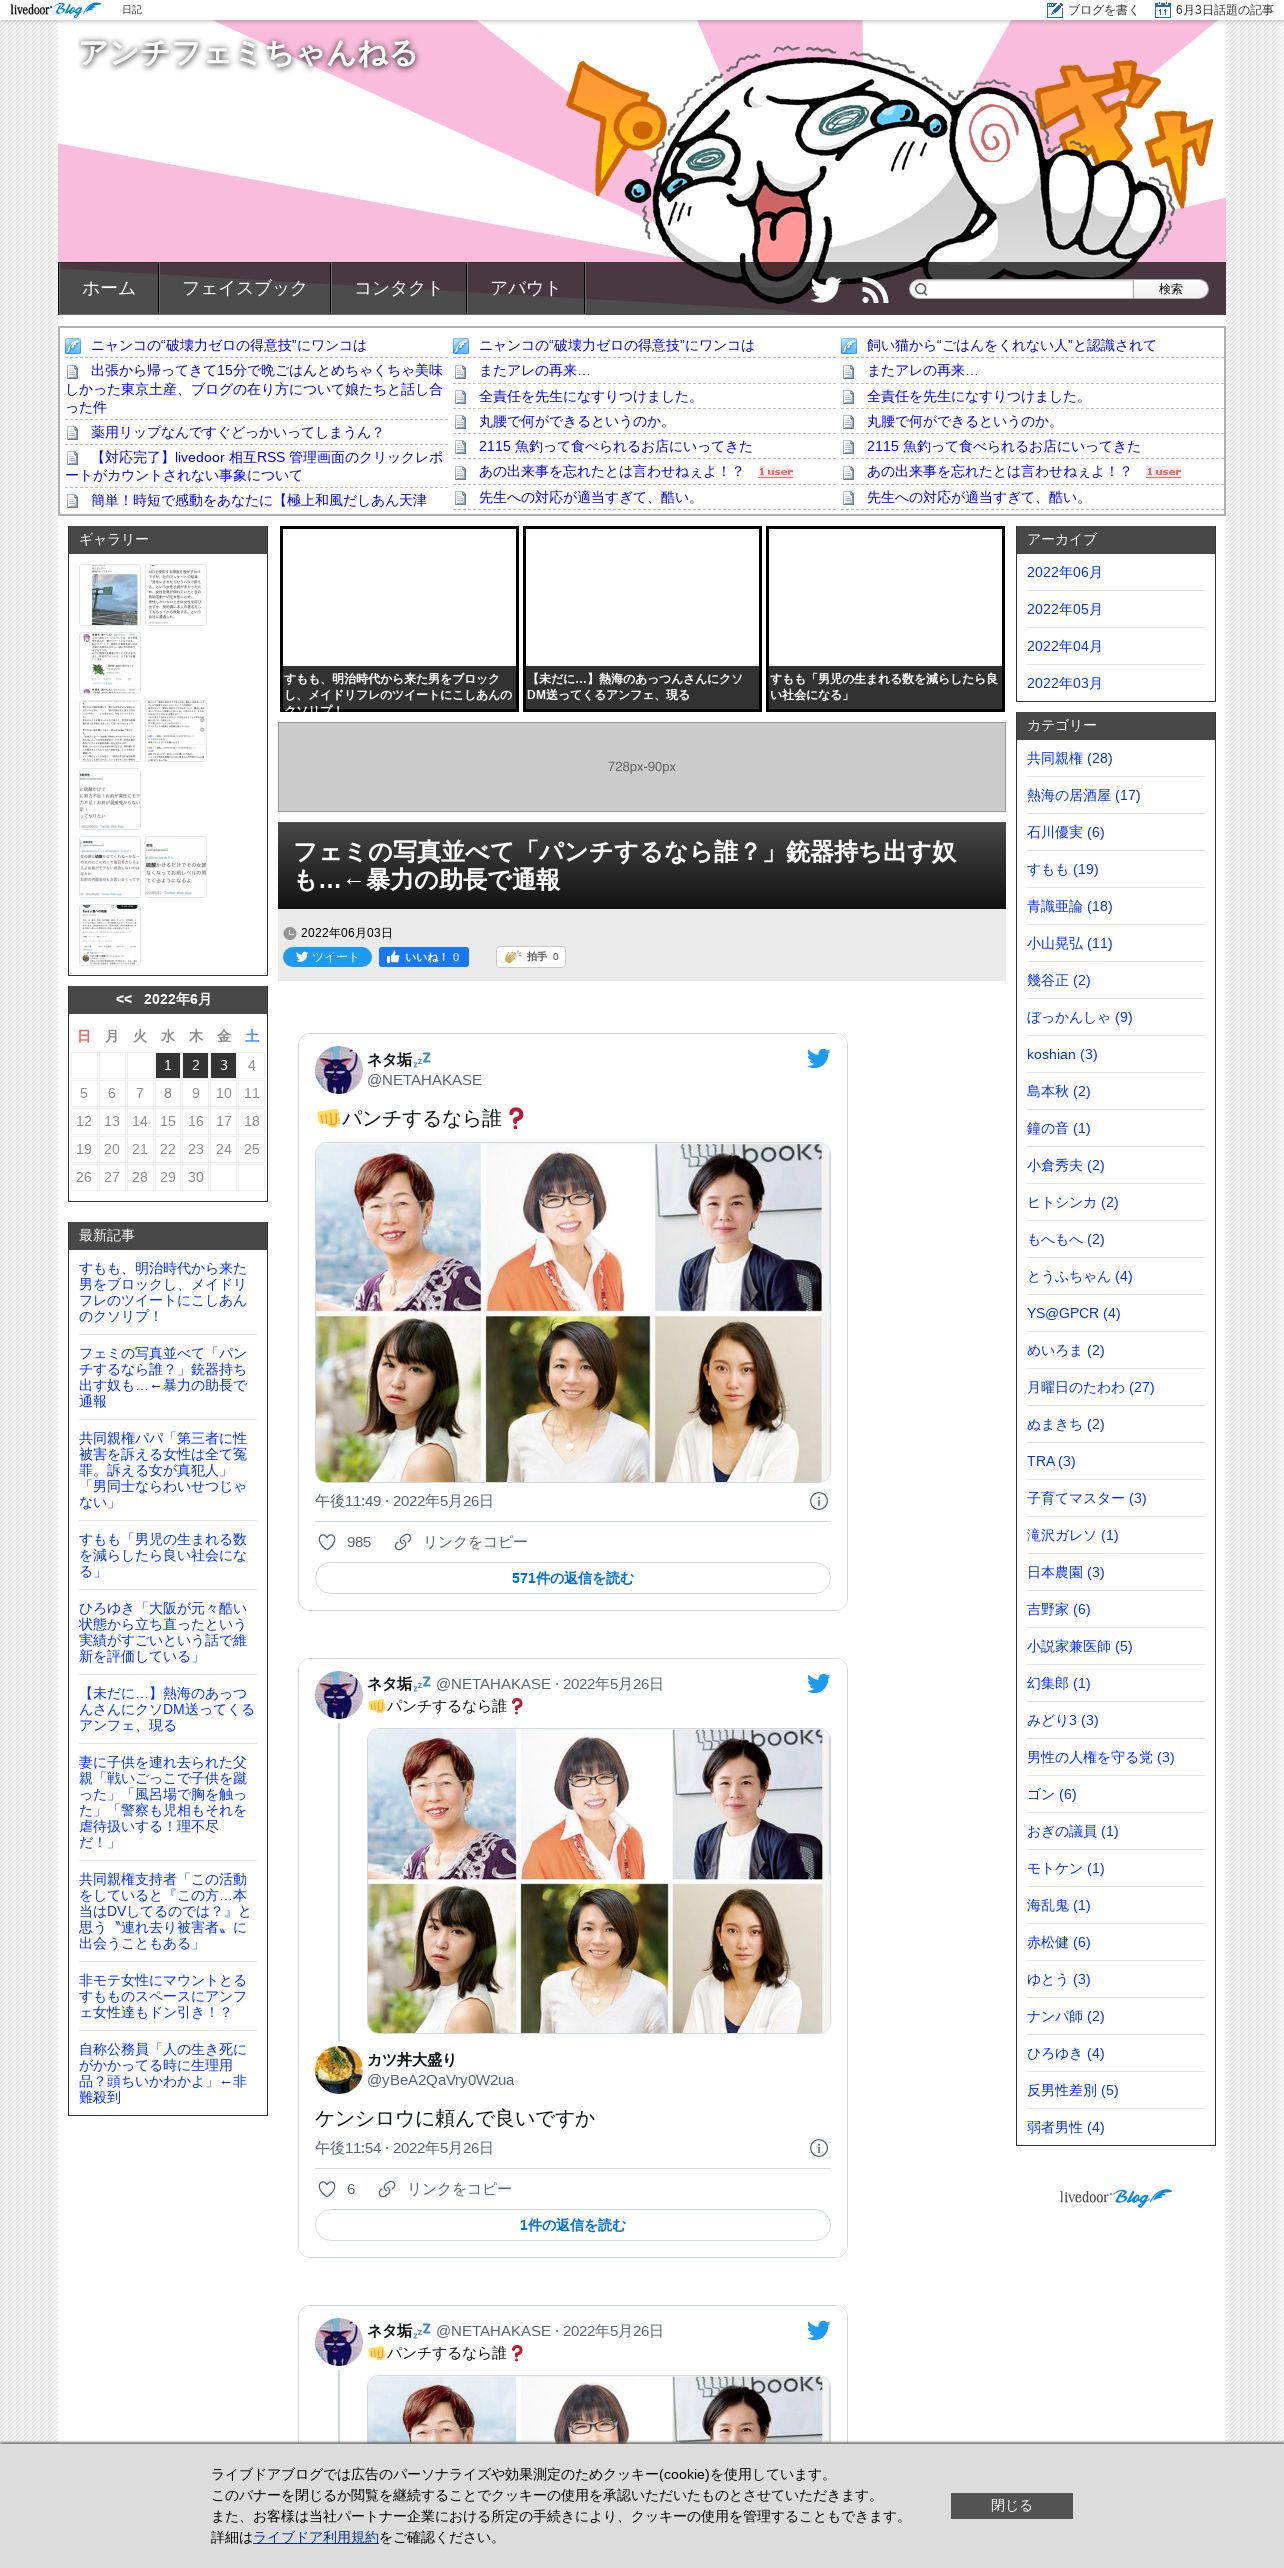Click ネタ垢 avatar on first tweet

coord(338,1070)
